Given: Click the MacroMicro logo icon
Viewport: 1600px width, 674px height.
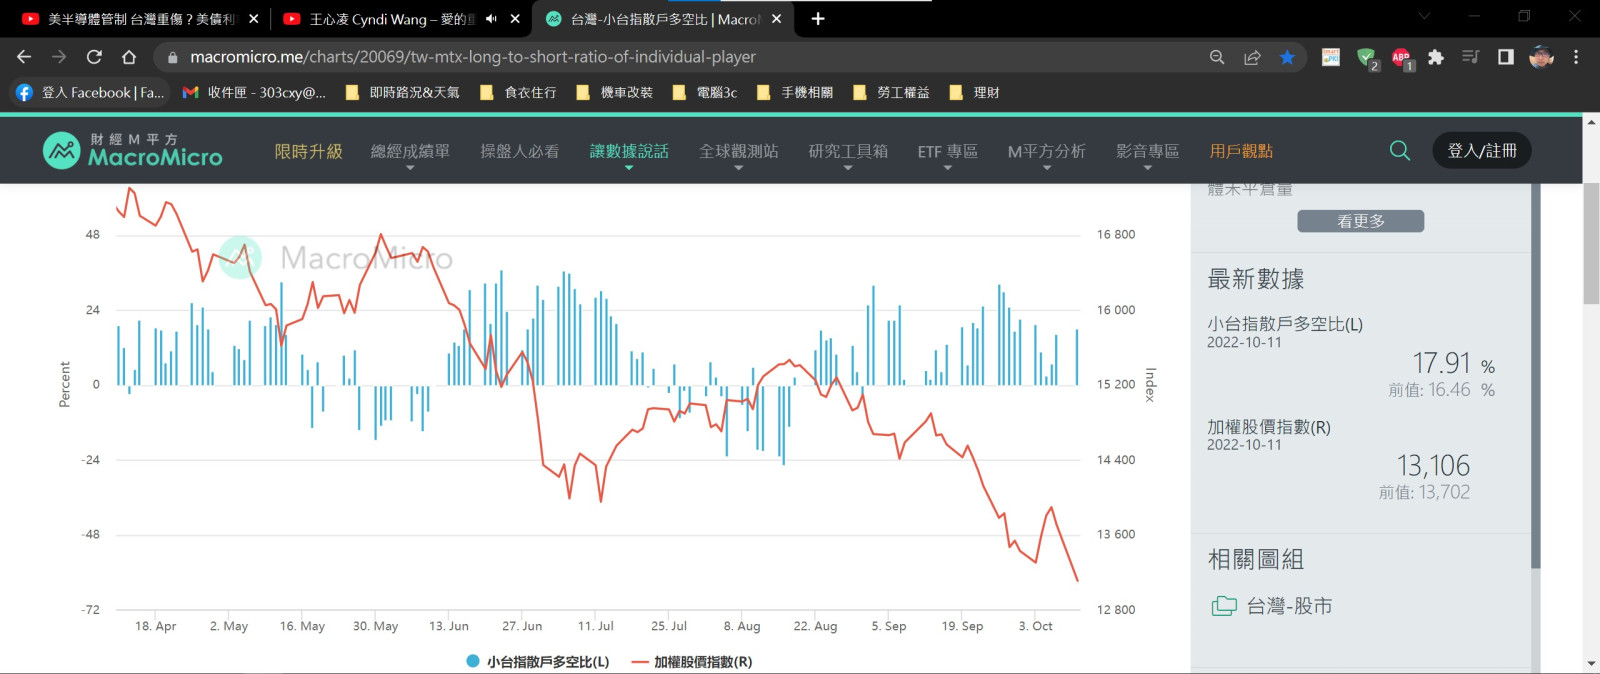Looking at the screenshot, I should (x=62, y=151).
